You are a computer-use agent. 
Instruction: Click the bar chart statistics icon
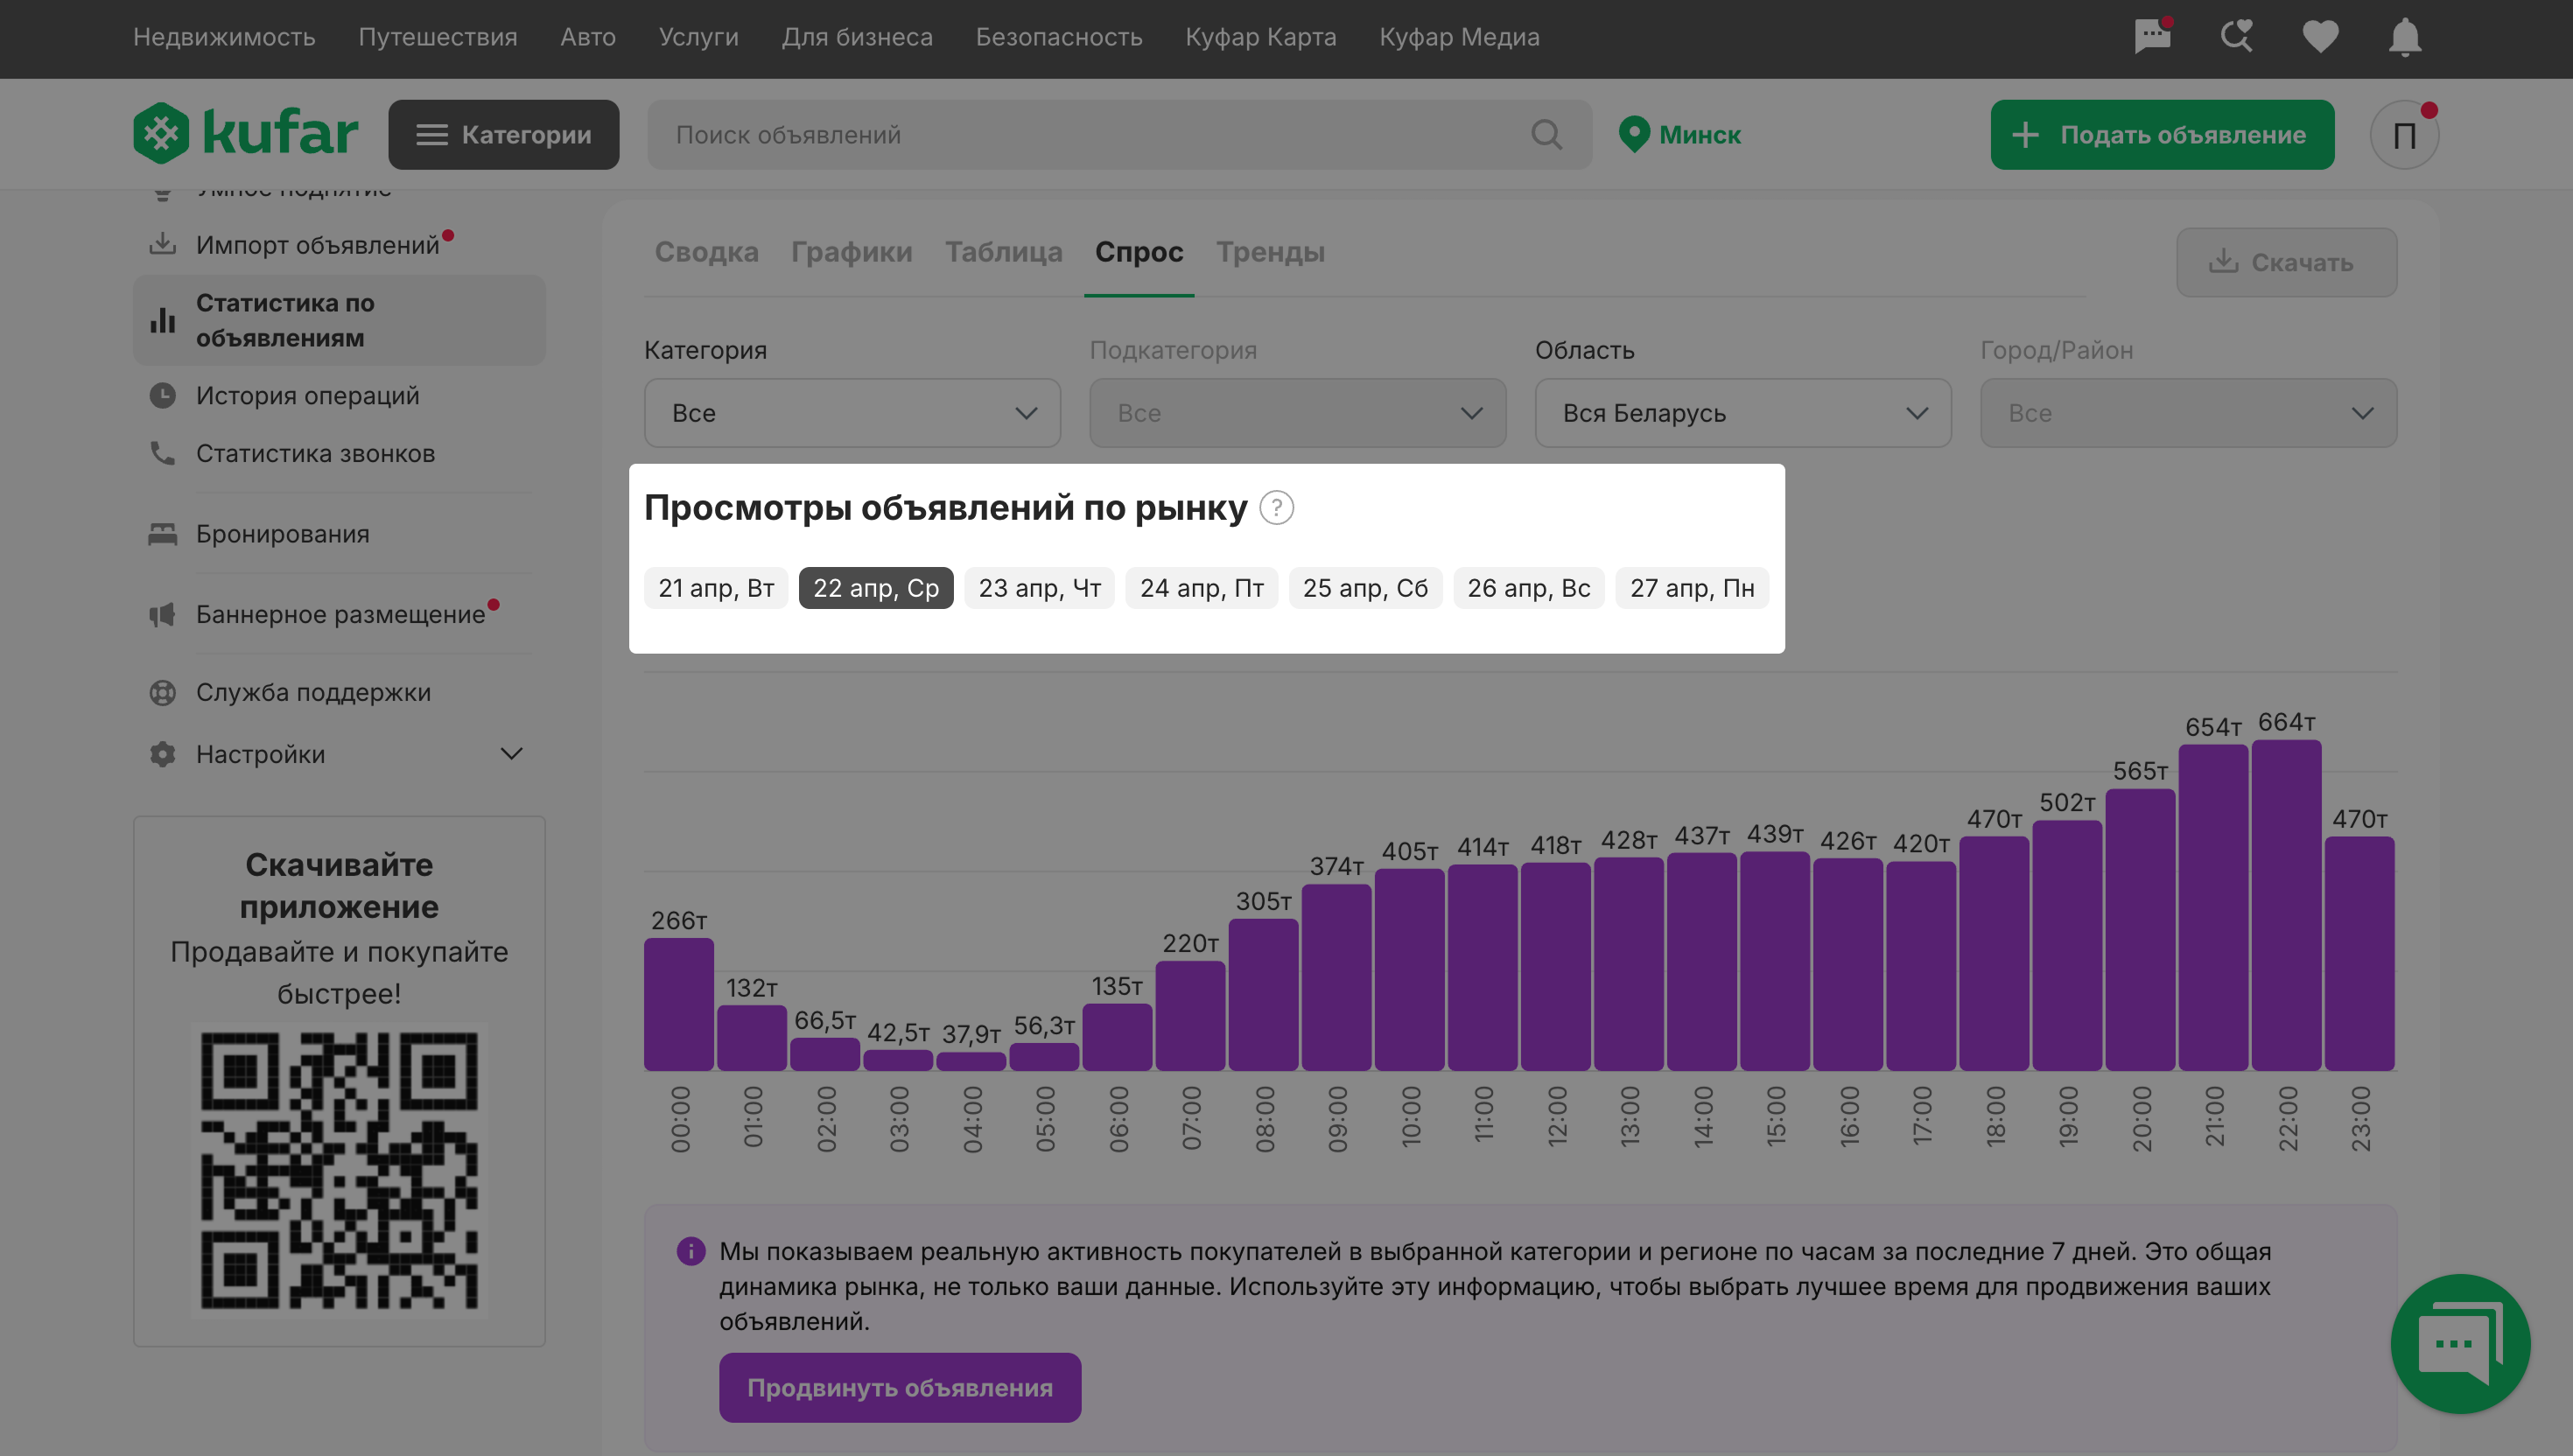[x=162, y=320]
